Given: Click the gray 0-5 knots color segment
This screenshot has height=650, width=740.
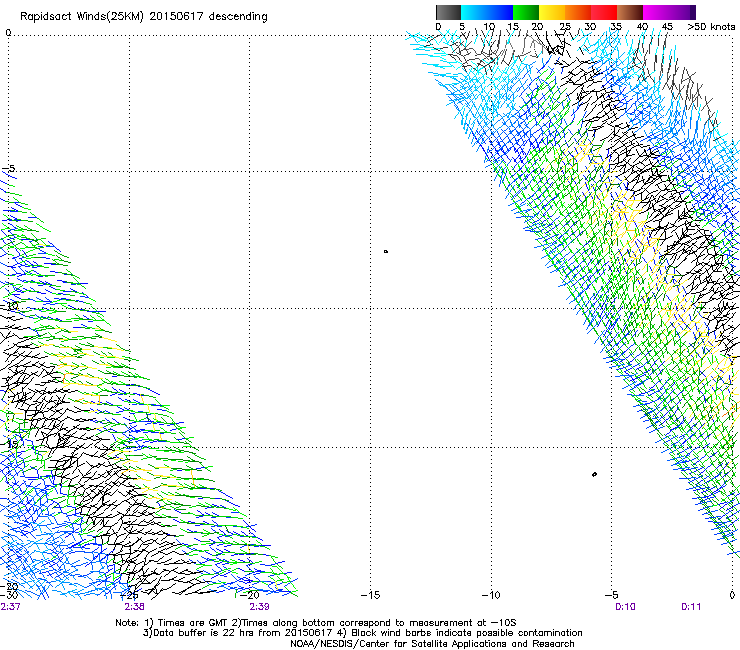Looking at the screenshot, I should [x=448, y=12].
